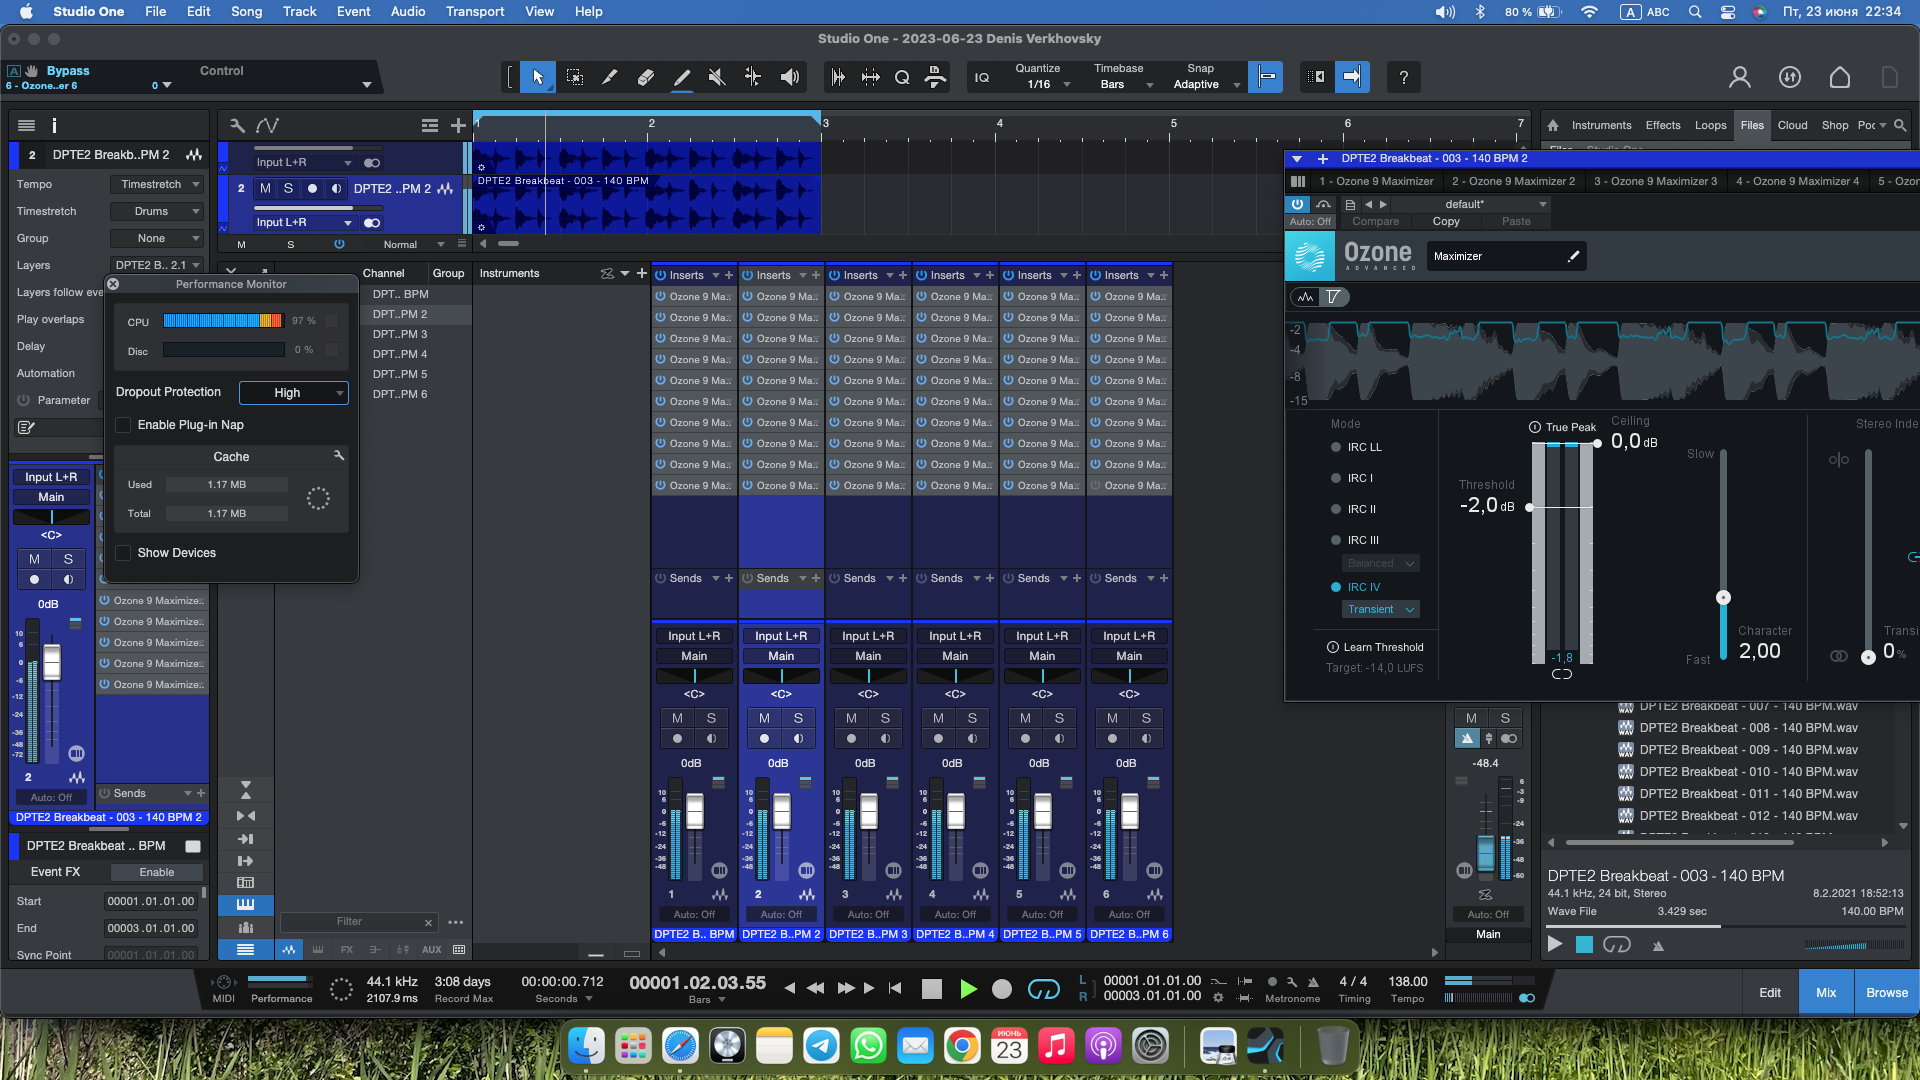Select the 2 - Ozone 9 Maximizer 2 tab
Screen dimensions: 1920x1080
1513,181
